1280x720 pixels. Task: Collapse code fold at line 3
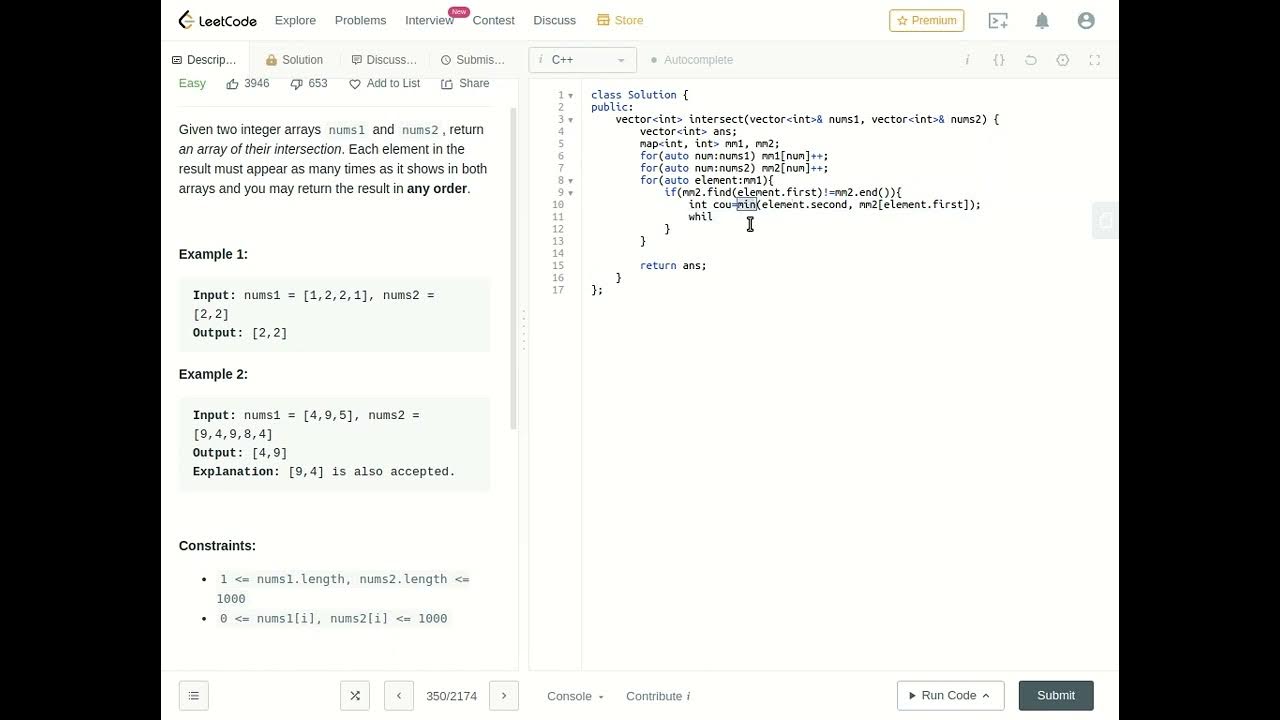click(x=571, y=119)
